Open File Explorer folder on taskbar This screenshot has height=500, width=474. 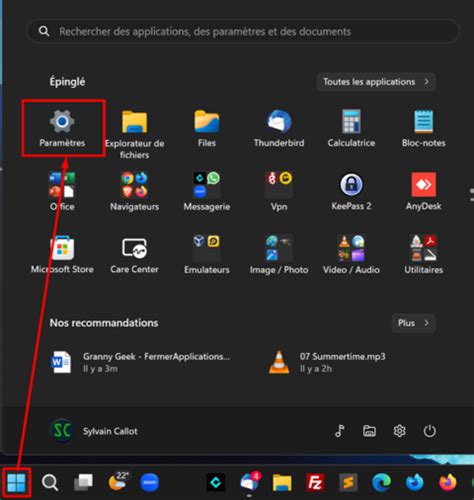(x=282, y=482)
